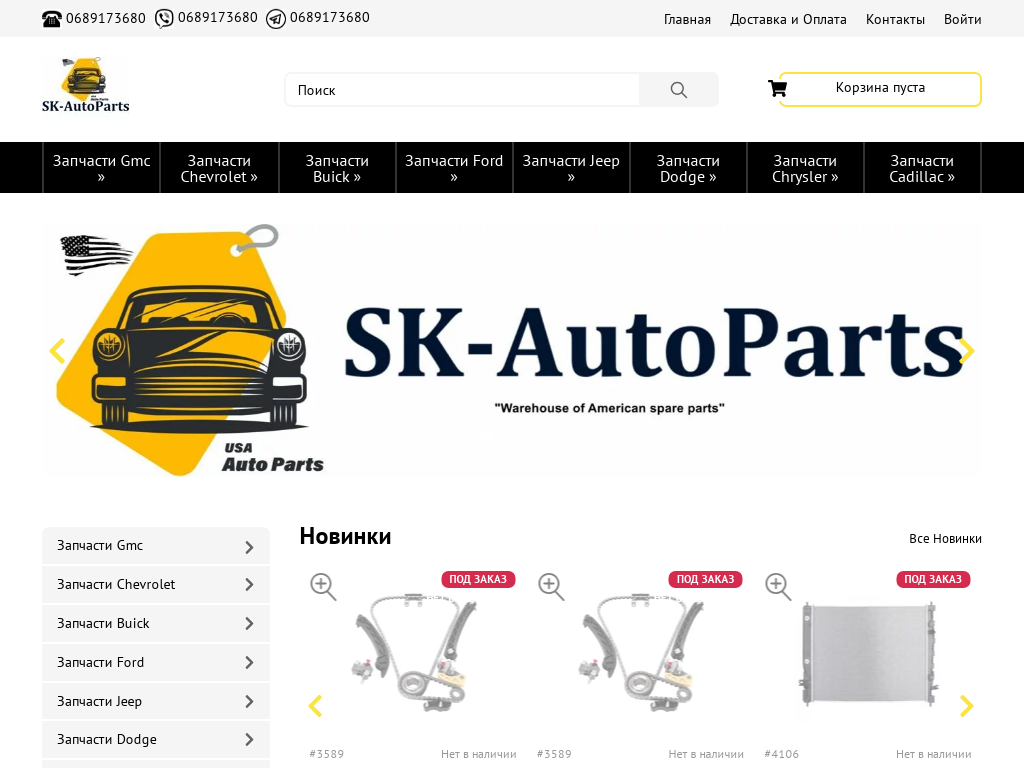1024x768 pixels.
Task: Open Доставка и Оплата page
Action: click(x=788, y=20)
